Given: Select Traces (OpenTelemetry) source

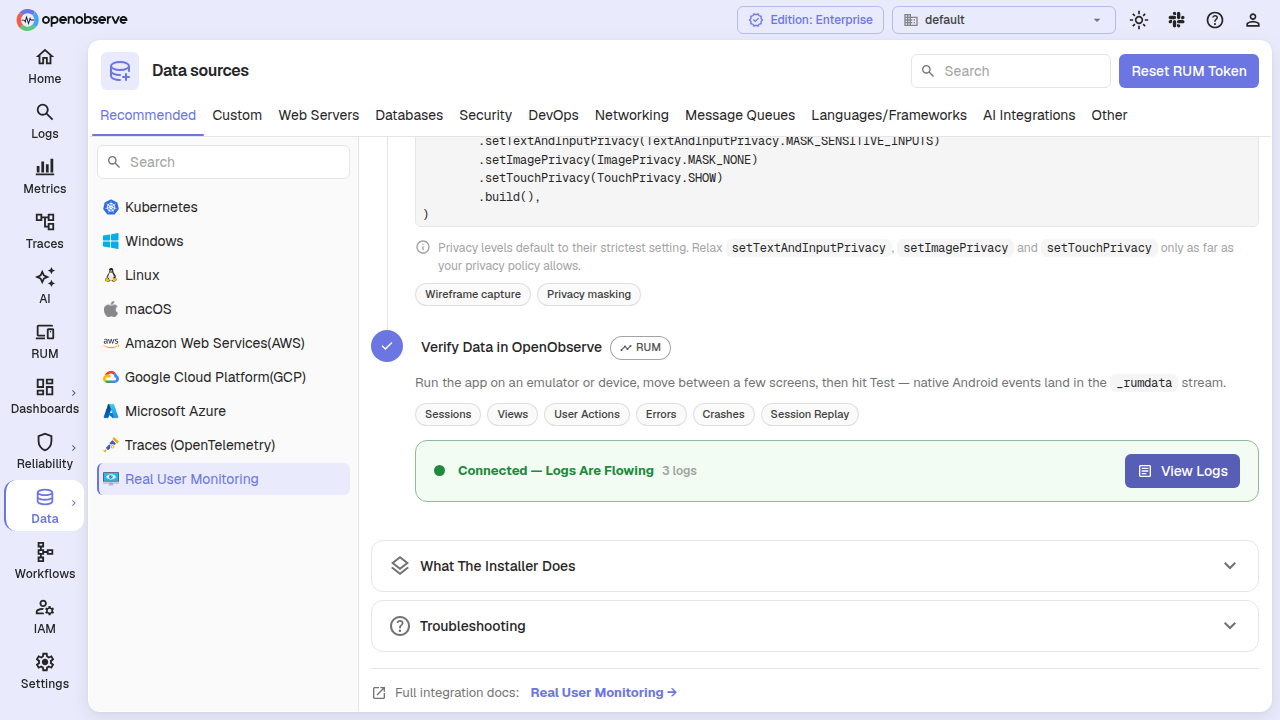Looking at the screenshot, I should pos(223,445).
